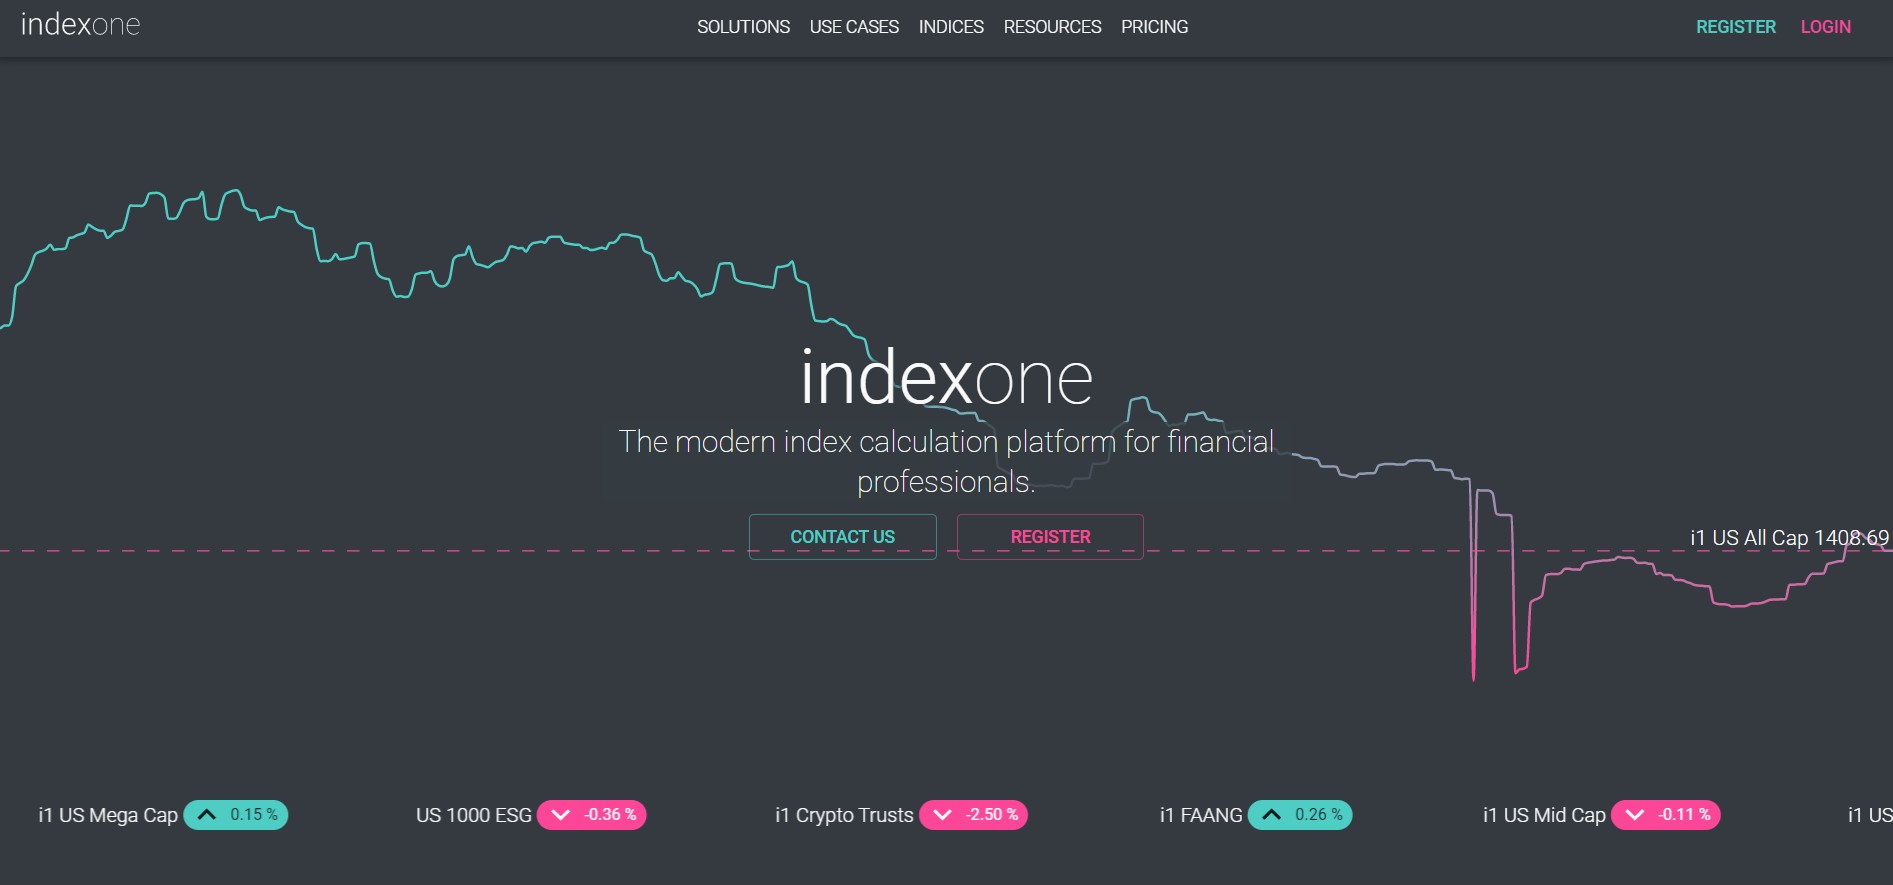The image size is (1893, 885).
Task: Click down arrow on i1 Crypto Trusts badge
Action: click(942, 815)
